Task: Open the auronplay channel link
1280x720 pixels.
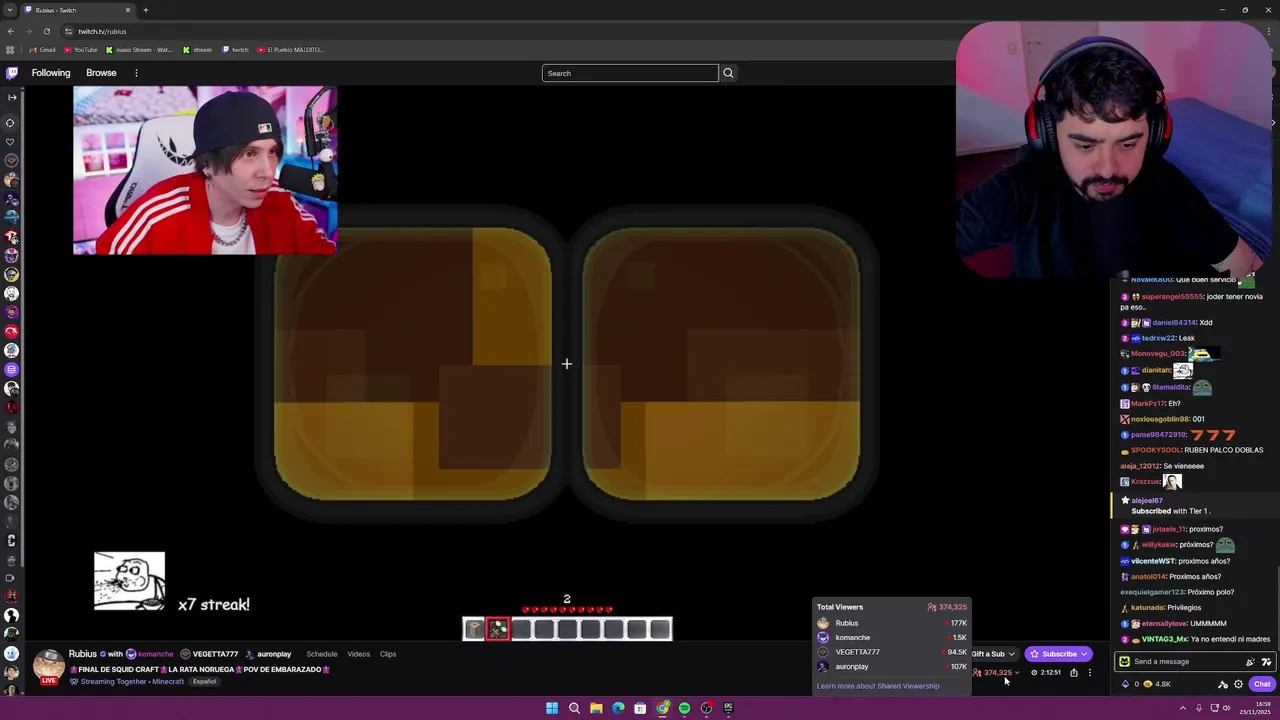Action: [x=274, y=654]
